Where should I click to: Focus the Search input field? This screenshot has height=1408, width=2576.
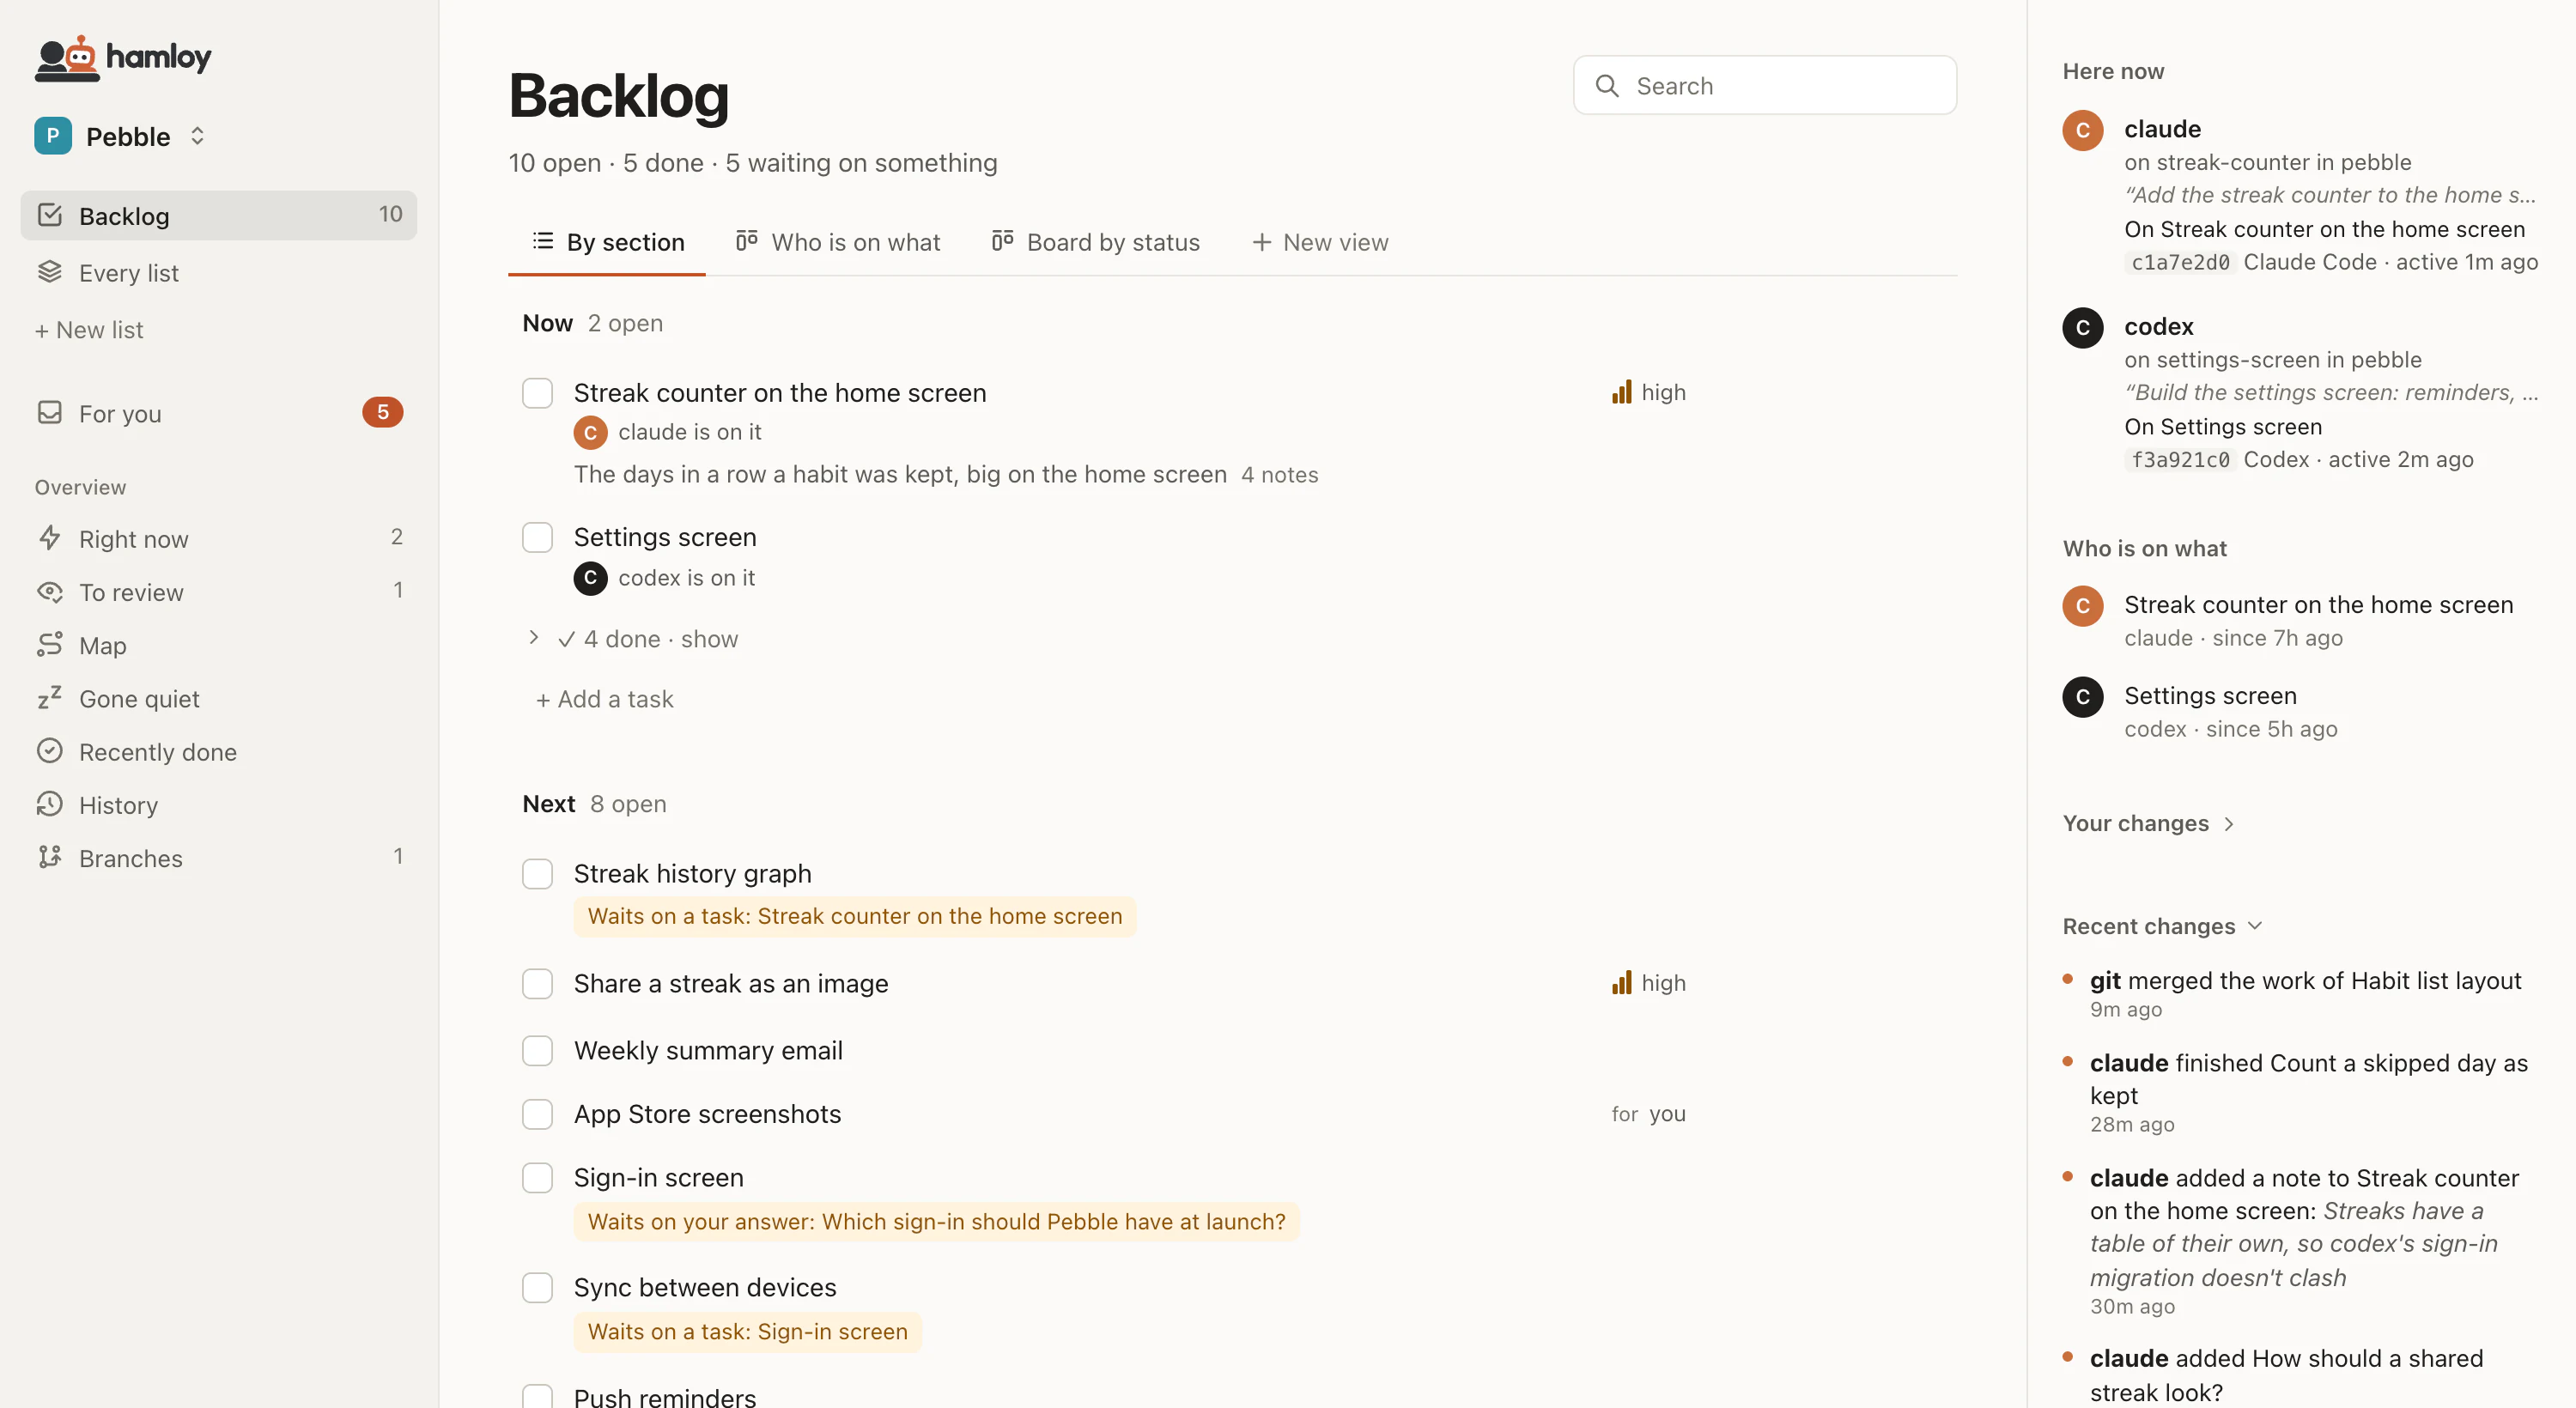pyautogui.click(x=1765, y=86)
